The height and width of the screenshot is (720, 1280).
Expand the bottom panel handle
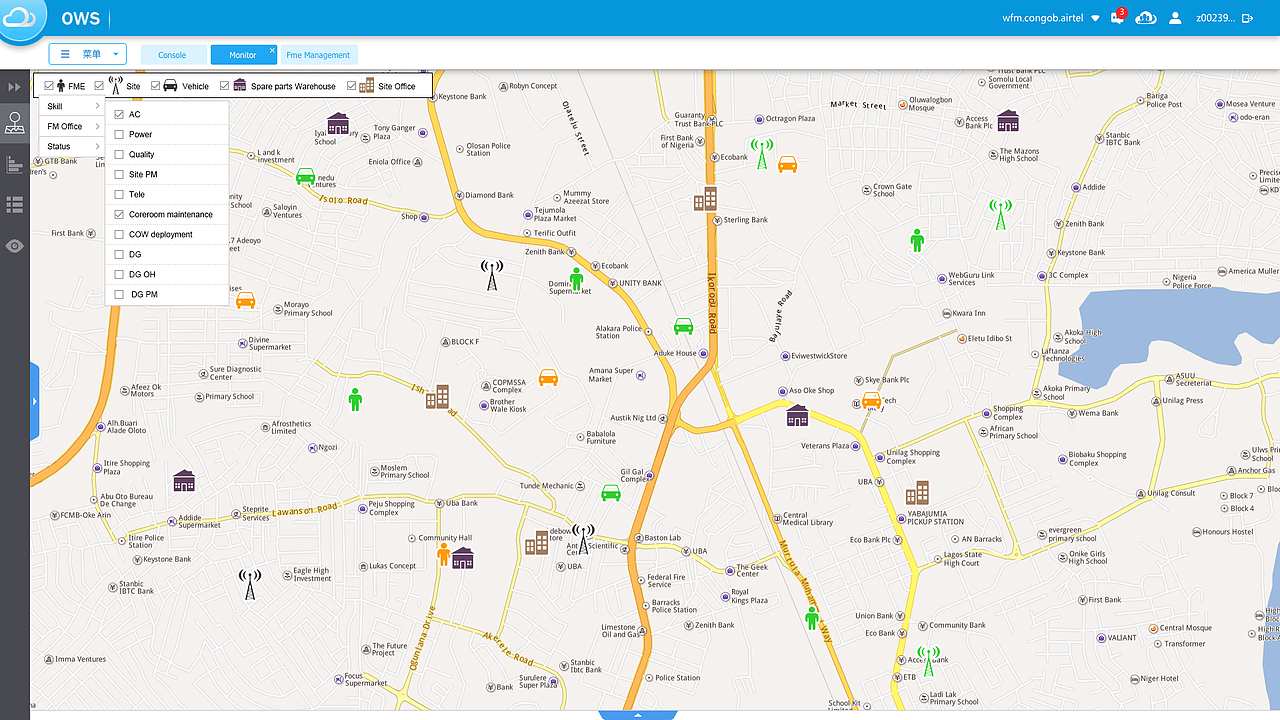pyautogui.click(x=638, y=715)
